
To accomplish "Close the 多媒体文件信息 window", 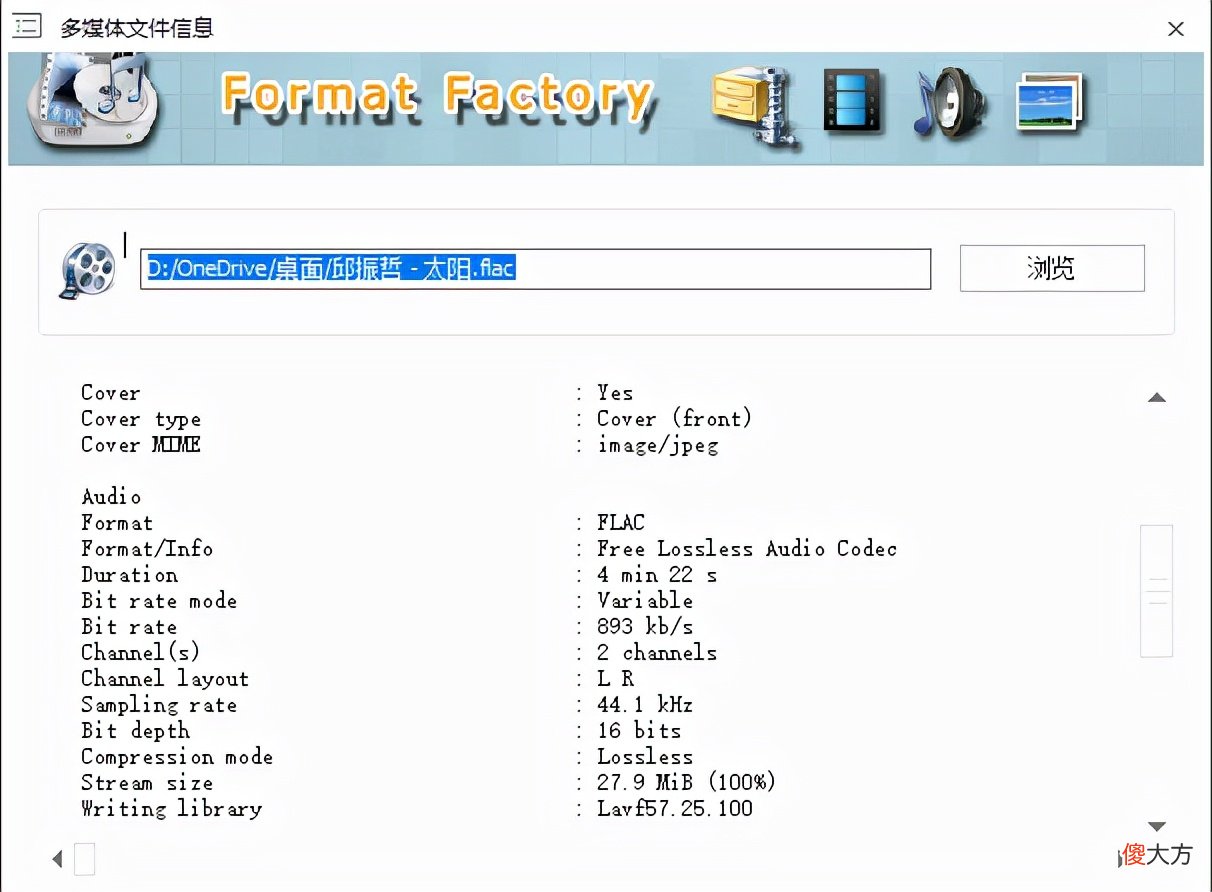I will click(1176, 29).
